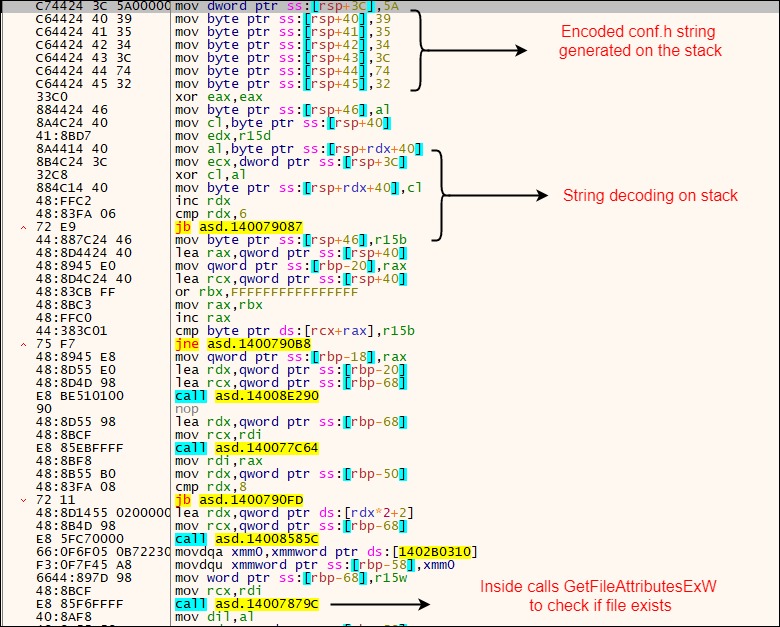Image resolution: width=780 pixels, height=627 pixels.
Task: Click the upward jump arrow beside 72 E9
Action: [24, 228]
